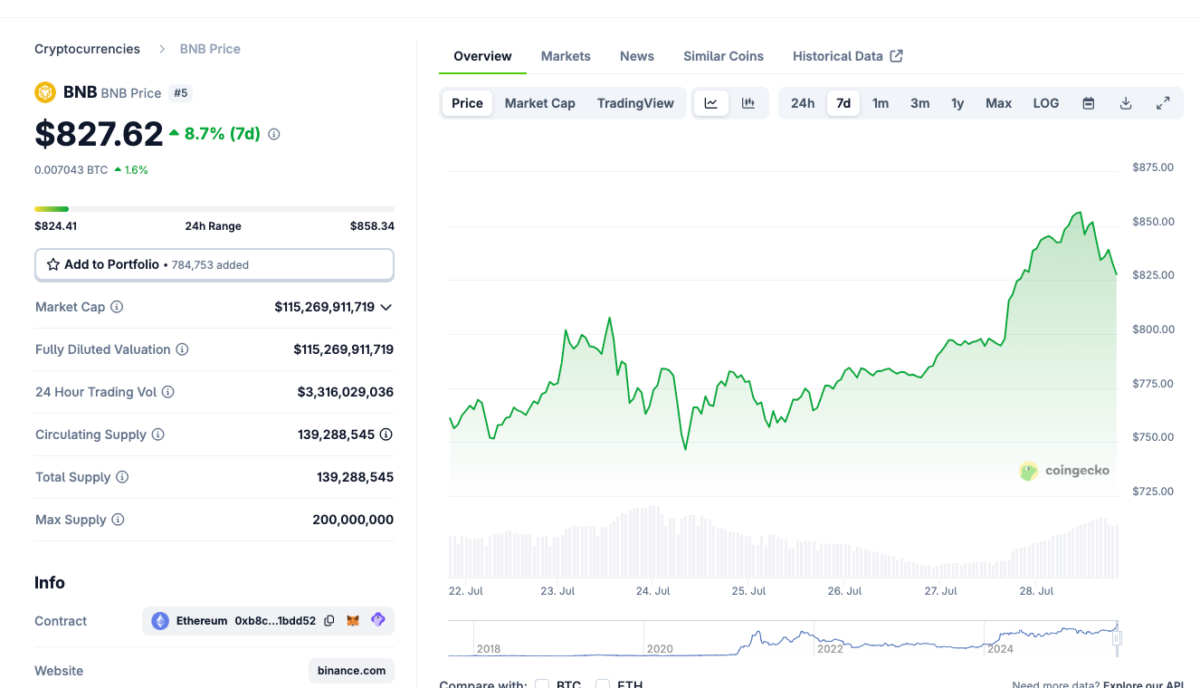
Task: Click the purple diamond icon after MetaMask
Action: coord(378,620)
